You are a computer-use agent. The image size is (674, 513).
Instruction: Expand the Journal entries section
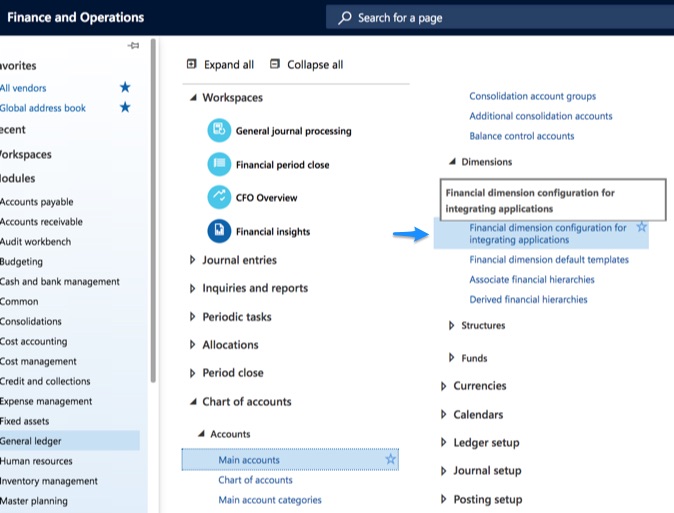pyautogui.click(x=193, y=260)
